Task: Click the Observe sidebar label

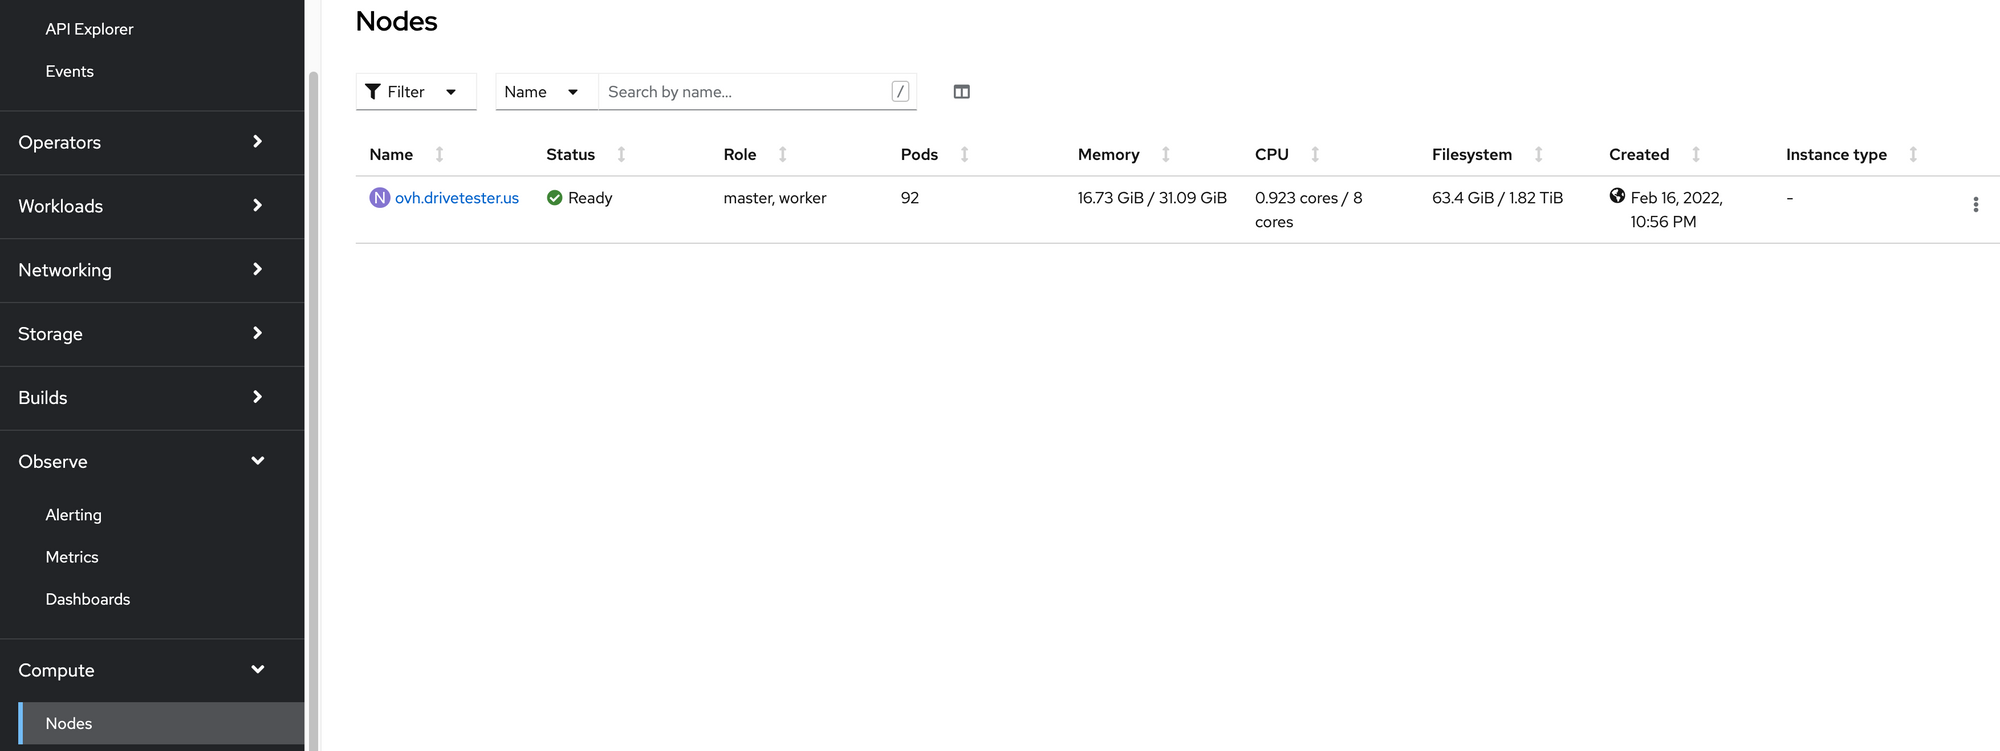Action: point(53,462)
